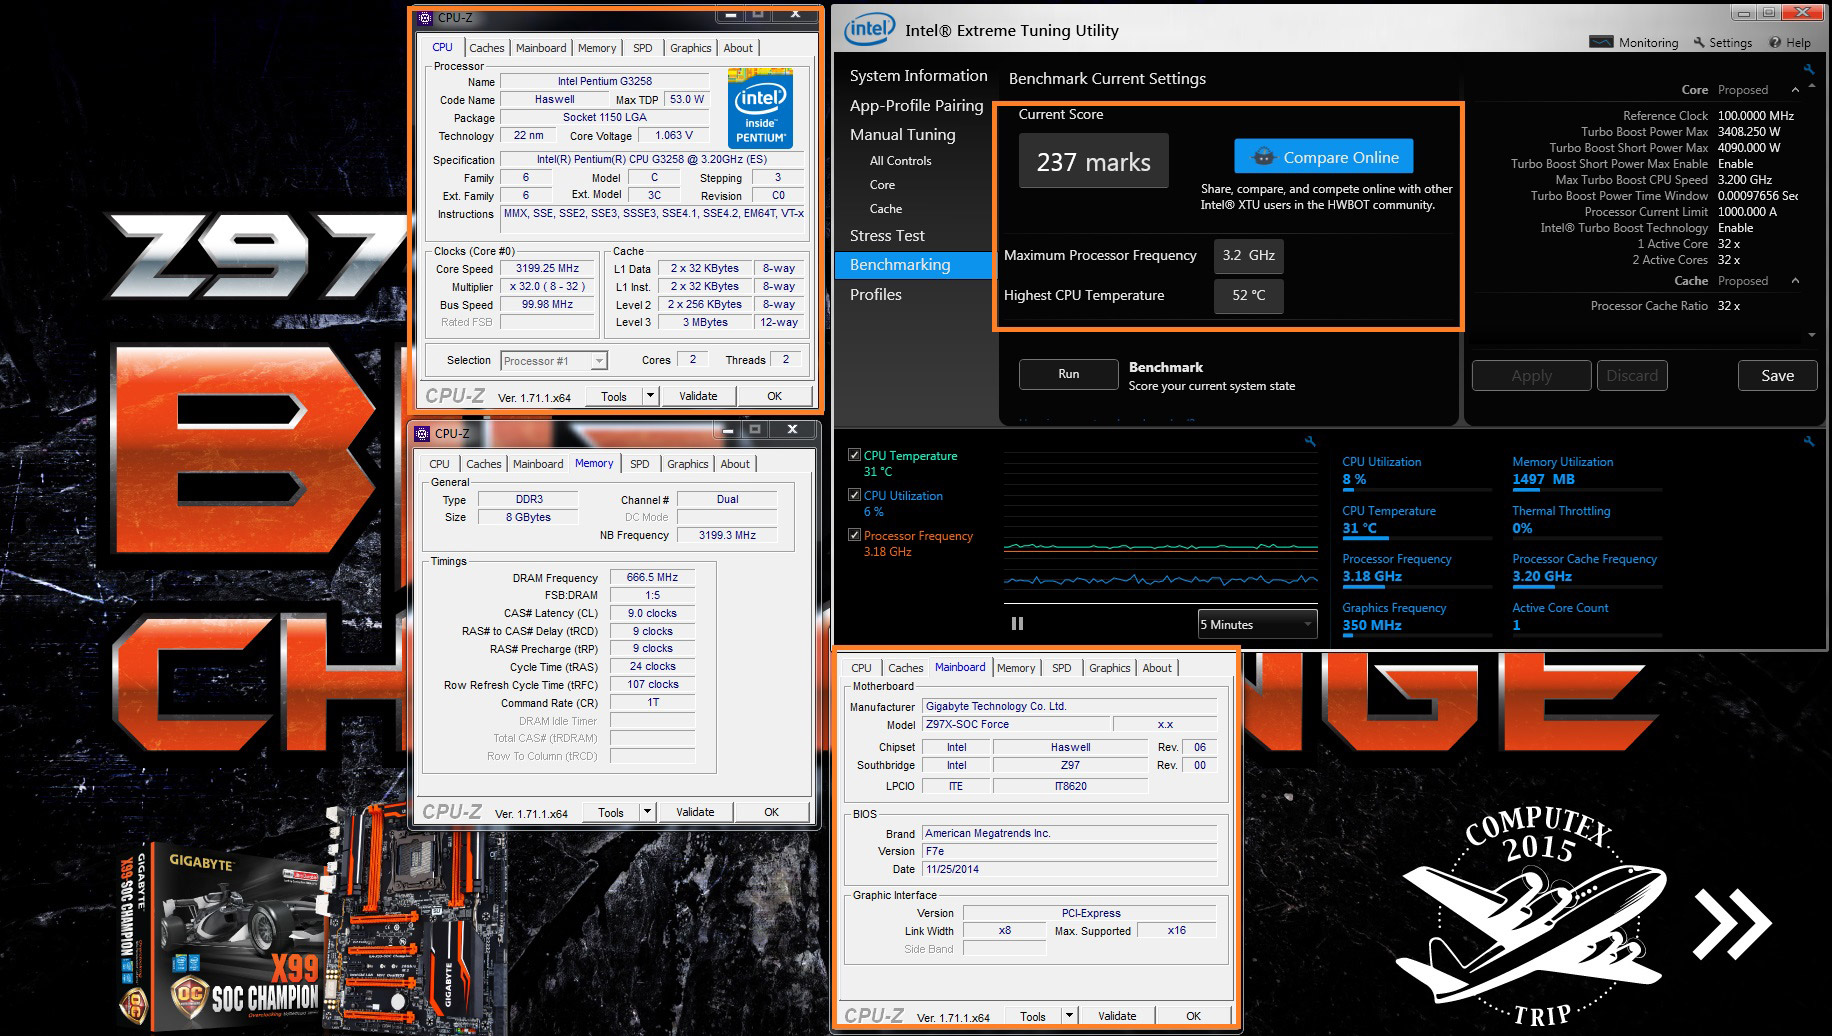Open Memory tab in the bottom CPU-Z Mainboard window
Image resolution: width=1832 pixels, height=1036 pixels.
[x=1016, y=668]
